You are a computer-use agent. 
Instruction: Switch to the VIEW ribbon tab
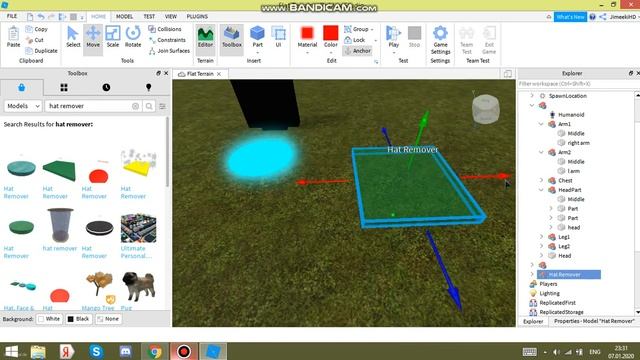pos(171,16)
